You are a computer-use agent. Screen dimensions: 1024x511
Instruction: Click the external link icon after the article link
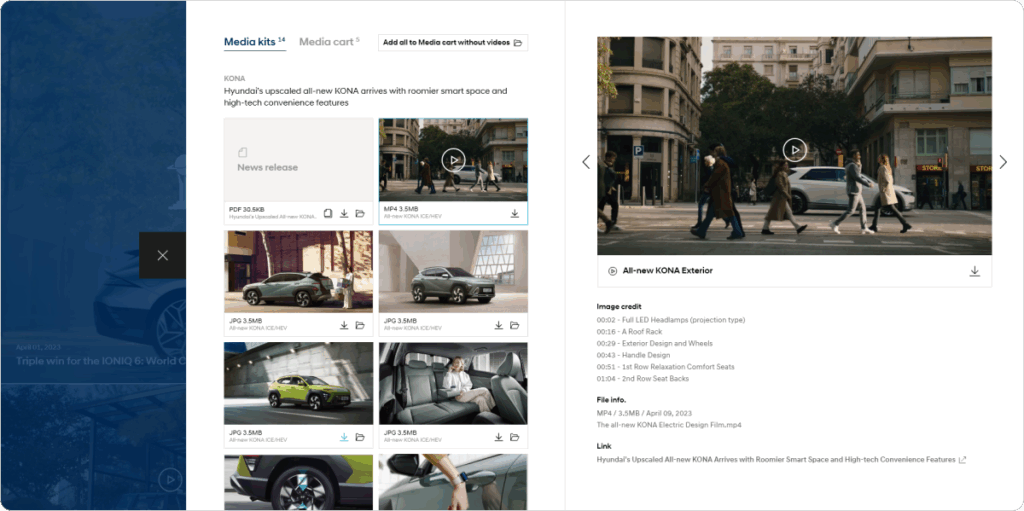tap(963, 460)
